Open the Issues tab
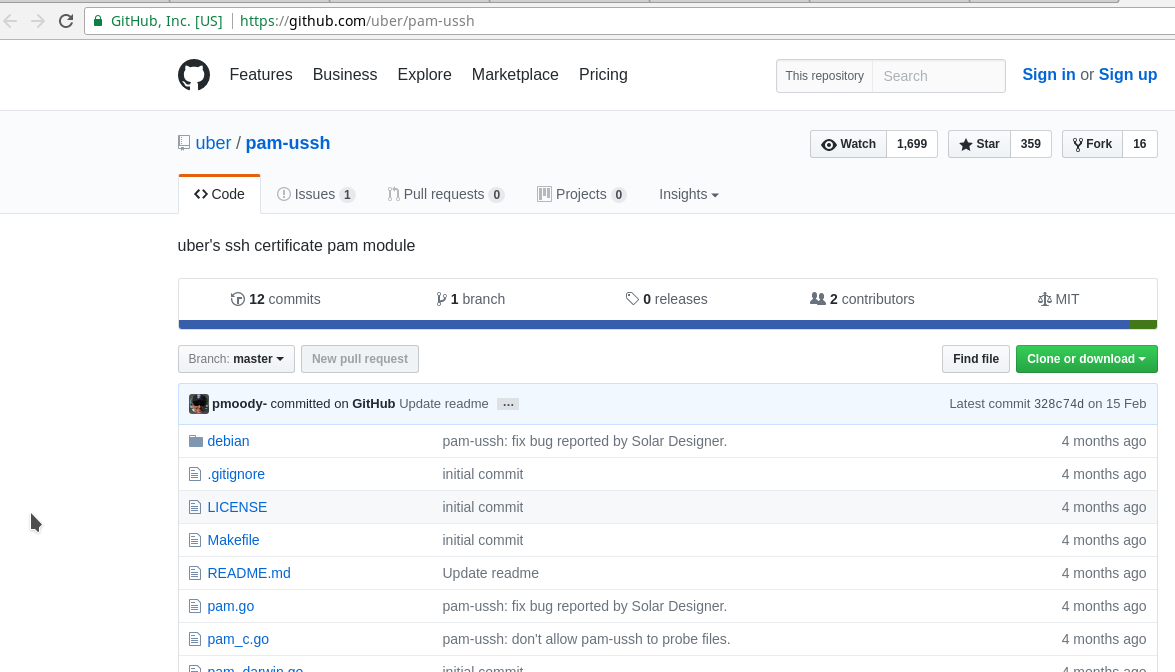 (315, 194)
